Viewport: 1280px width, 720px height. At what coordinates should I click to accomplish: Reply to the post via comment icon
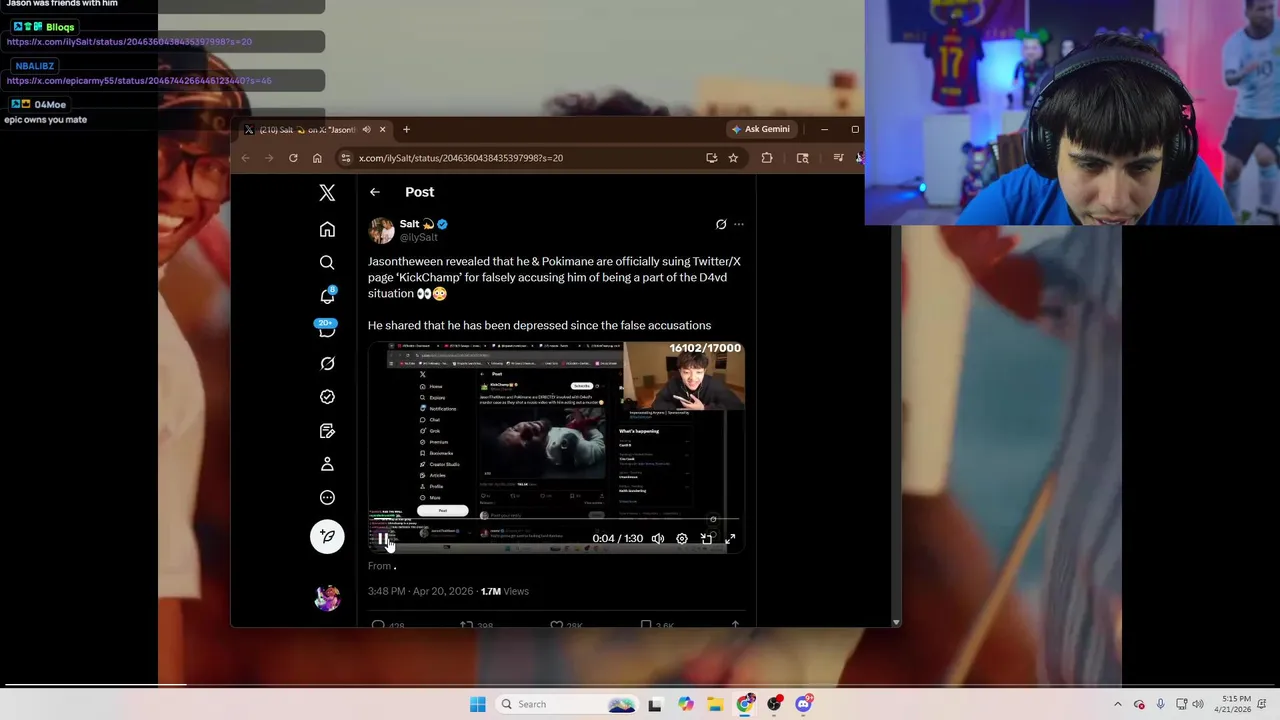[x=378, y=624]
